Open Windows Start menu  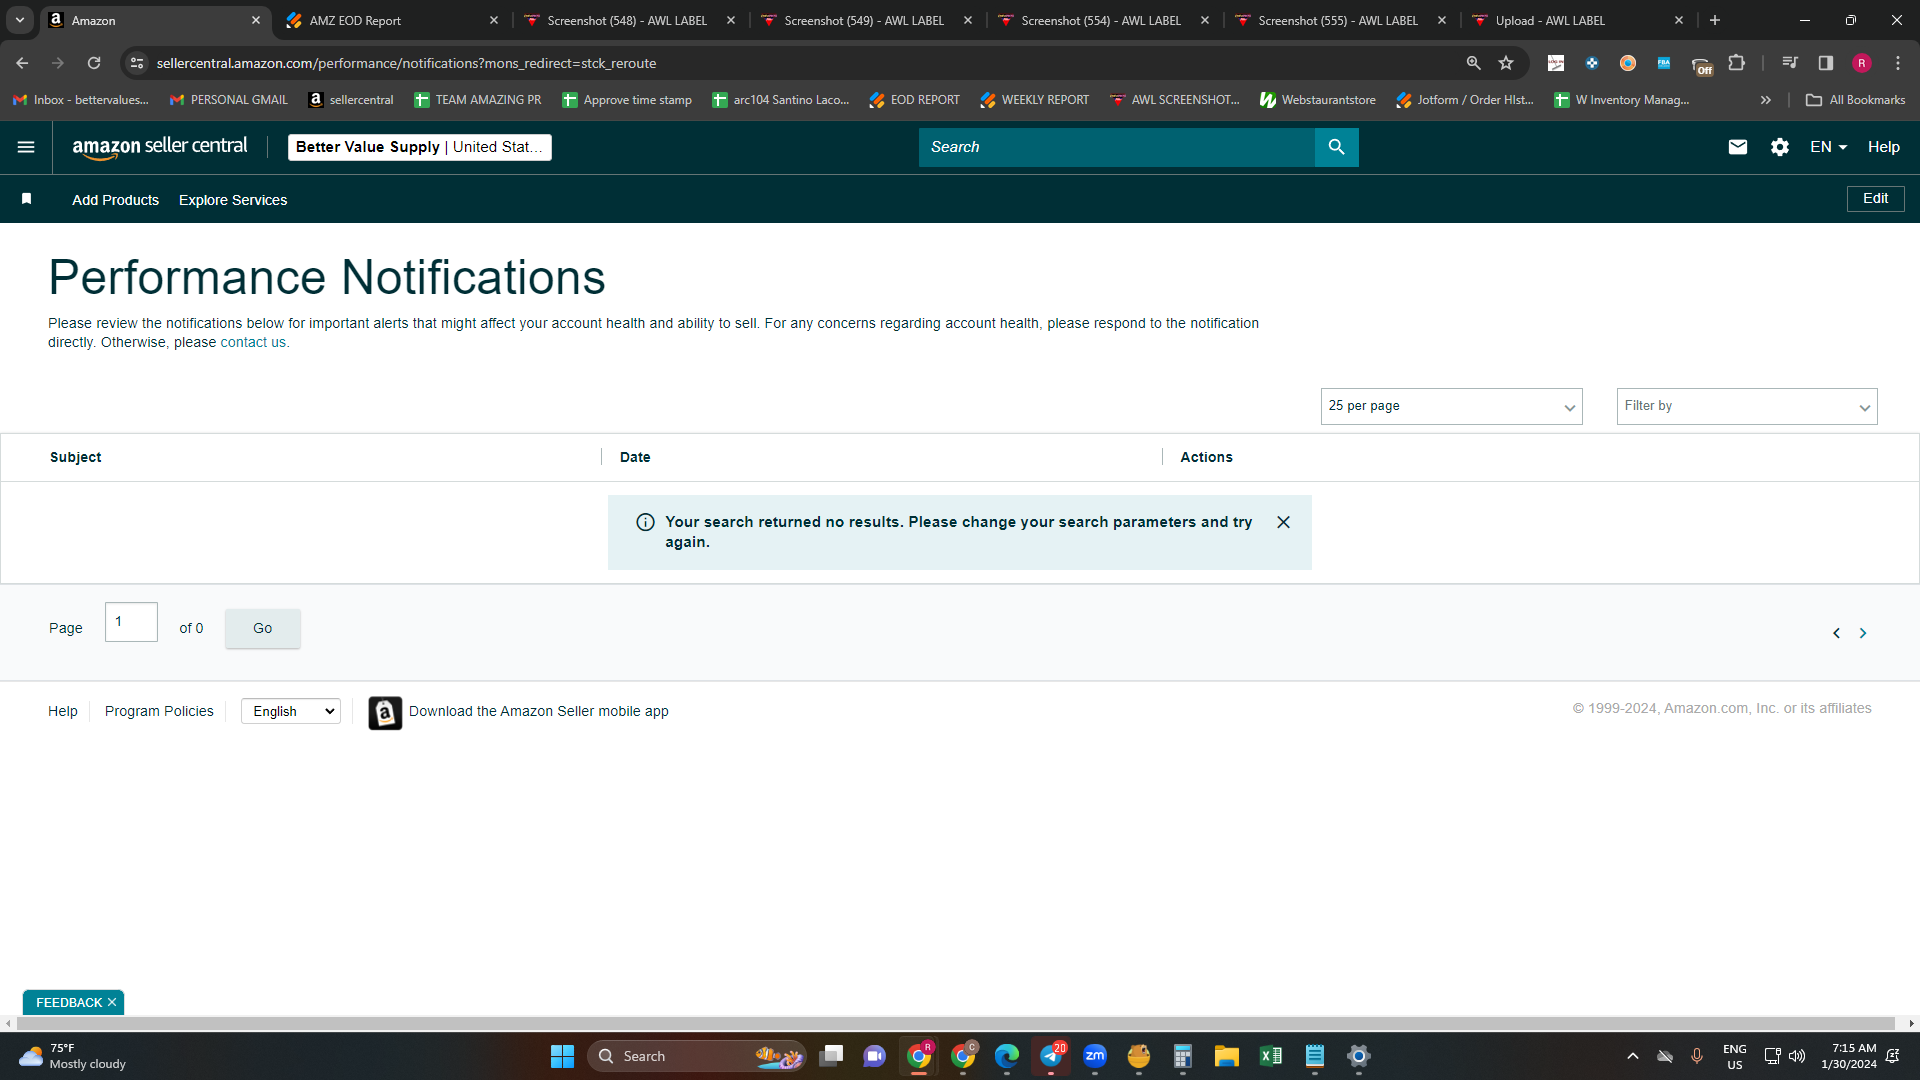[563, 1056]
